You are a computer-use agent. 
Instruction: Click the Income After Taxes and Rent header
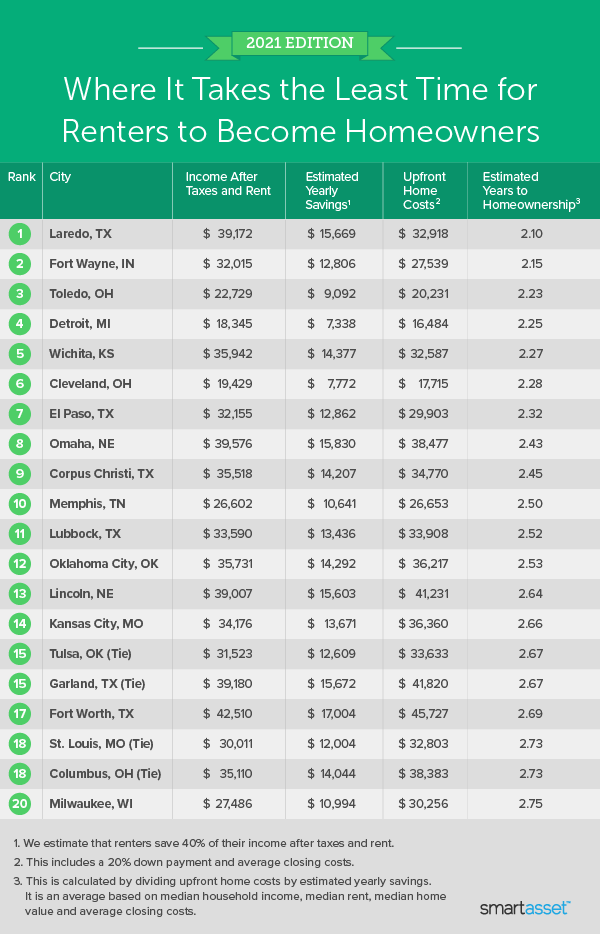228,184
